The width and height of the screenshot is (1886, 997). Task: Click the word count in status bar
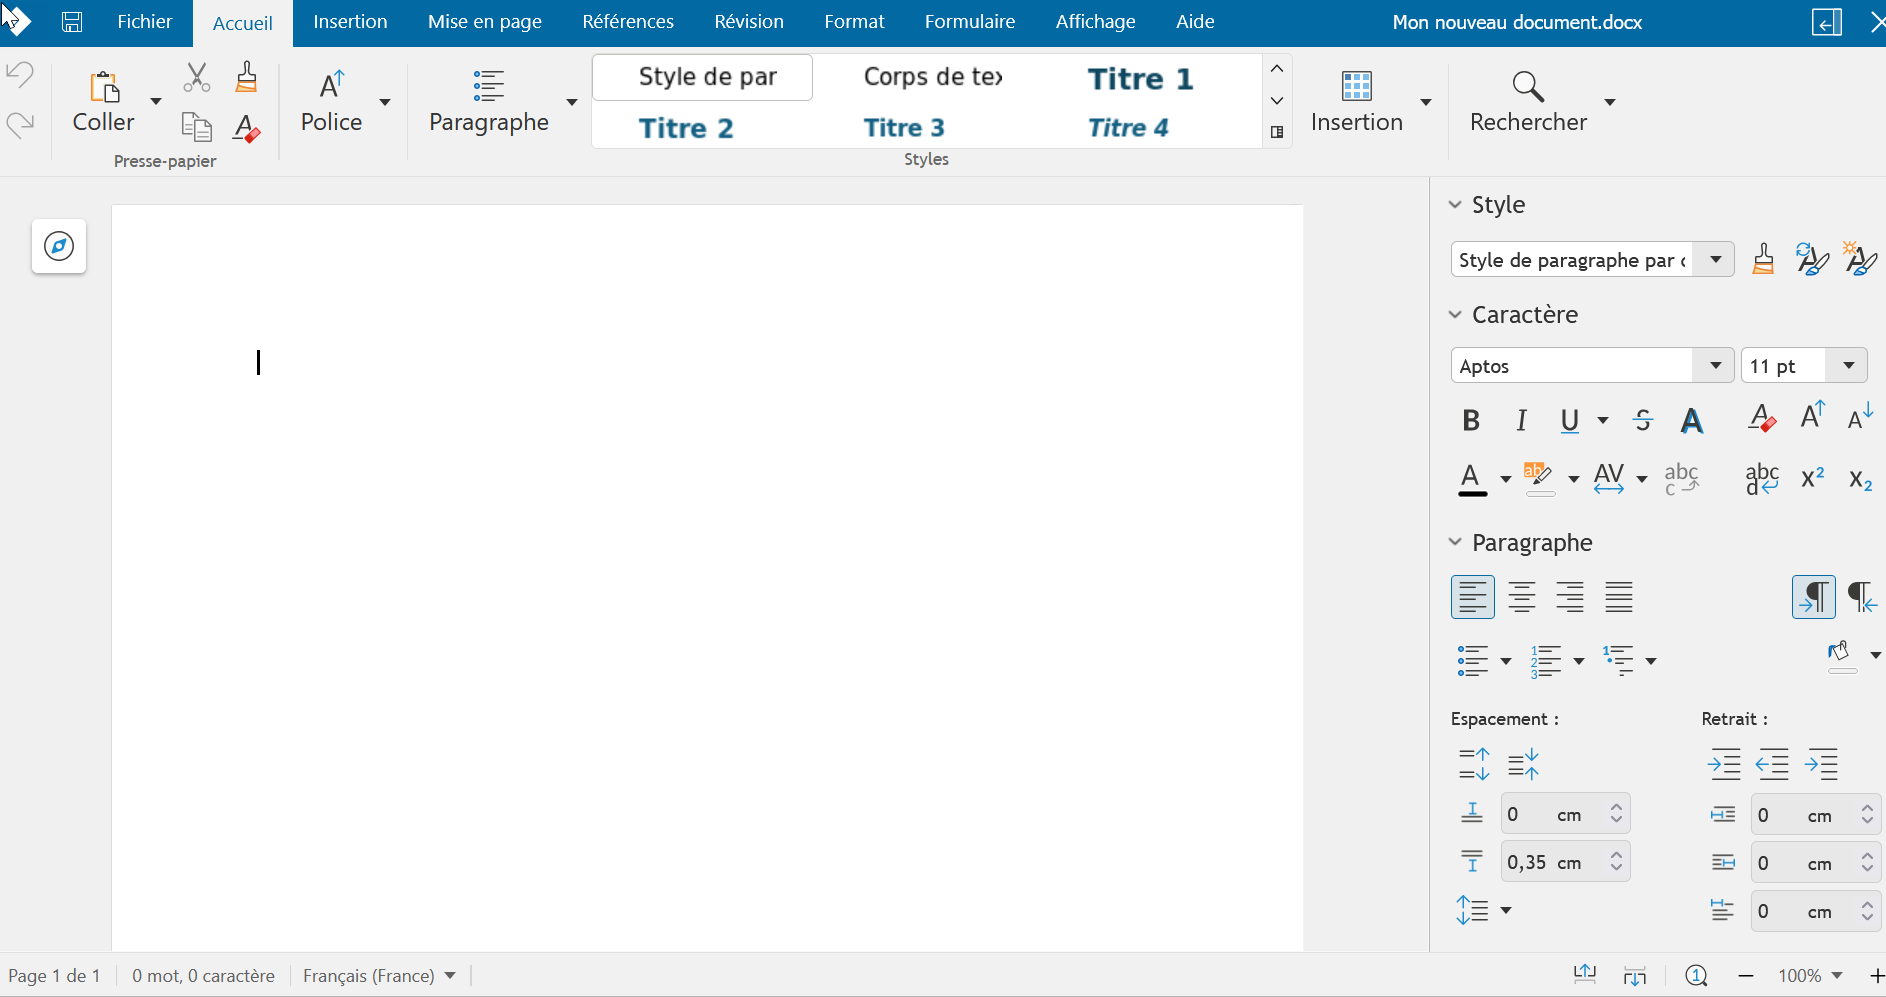click(203, 975)
